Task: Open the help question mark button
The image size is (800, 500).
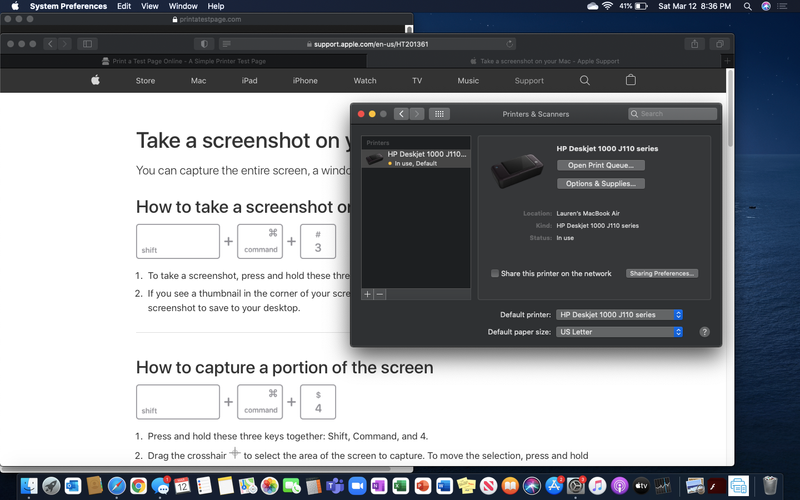Action: (704, 332)
